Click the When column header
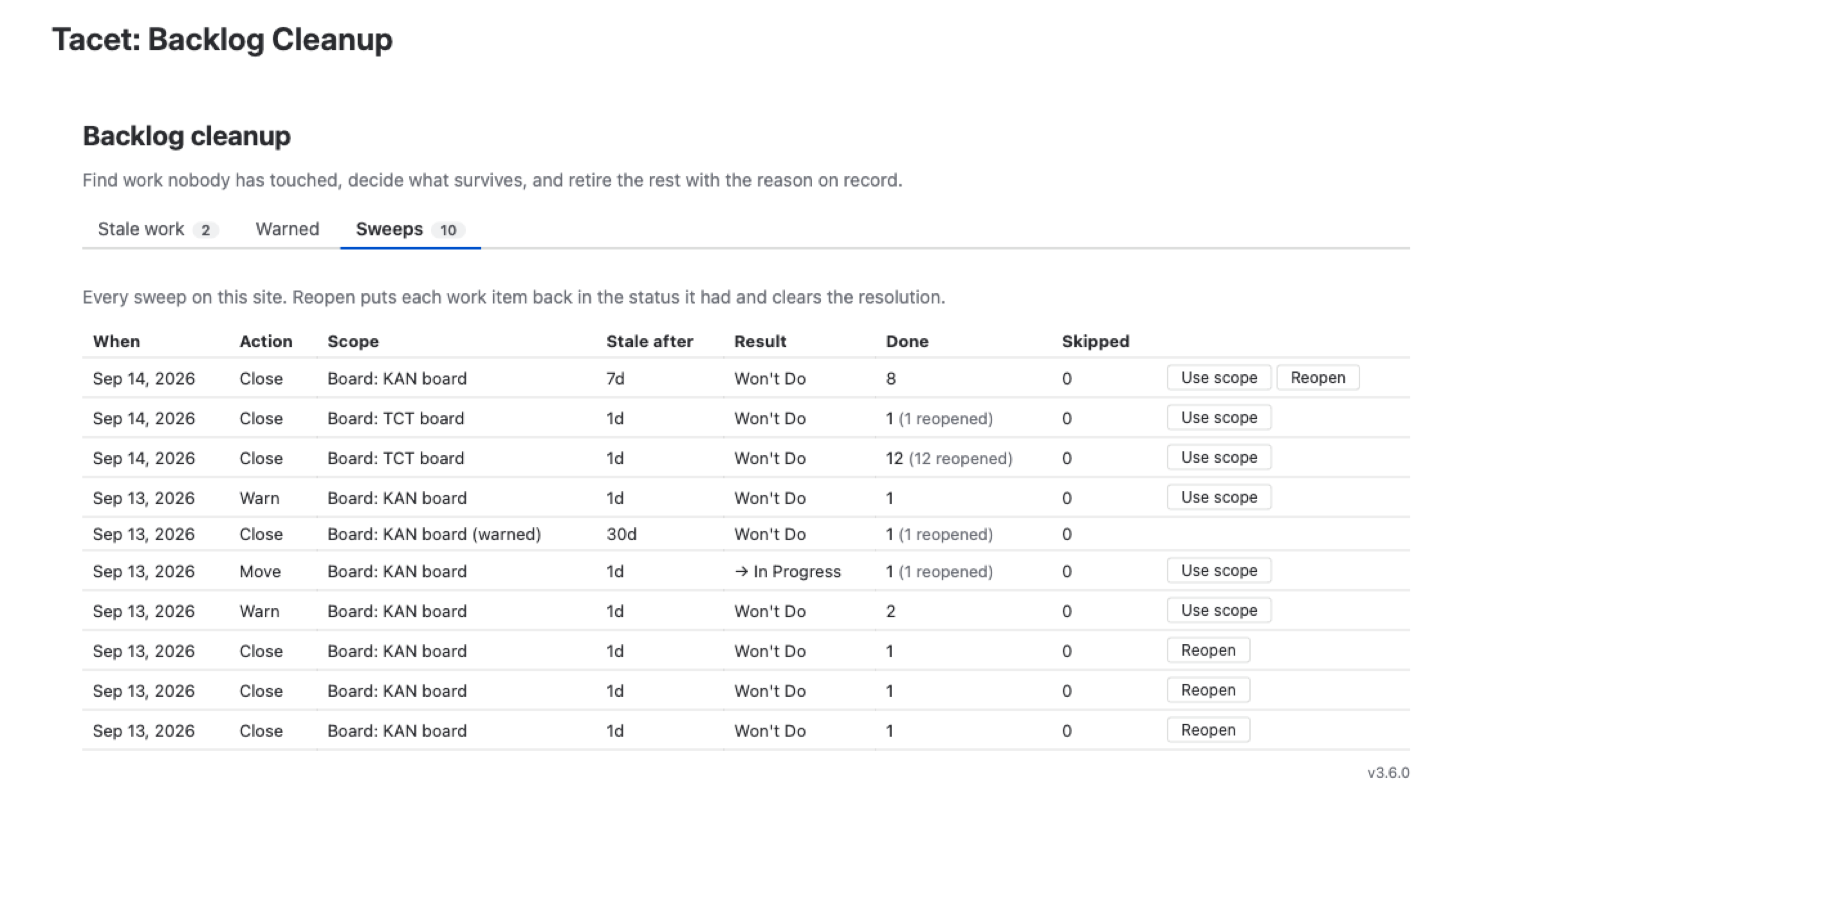The height and width of the screenshot is (900, 1840). point(116,341)
